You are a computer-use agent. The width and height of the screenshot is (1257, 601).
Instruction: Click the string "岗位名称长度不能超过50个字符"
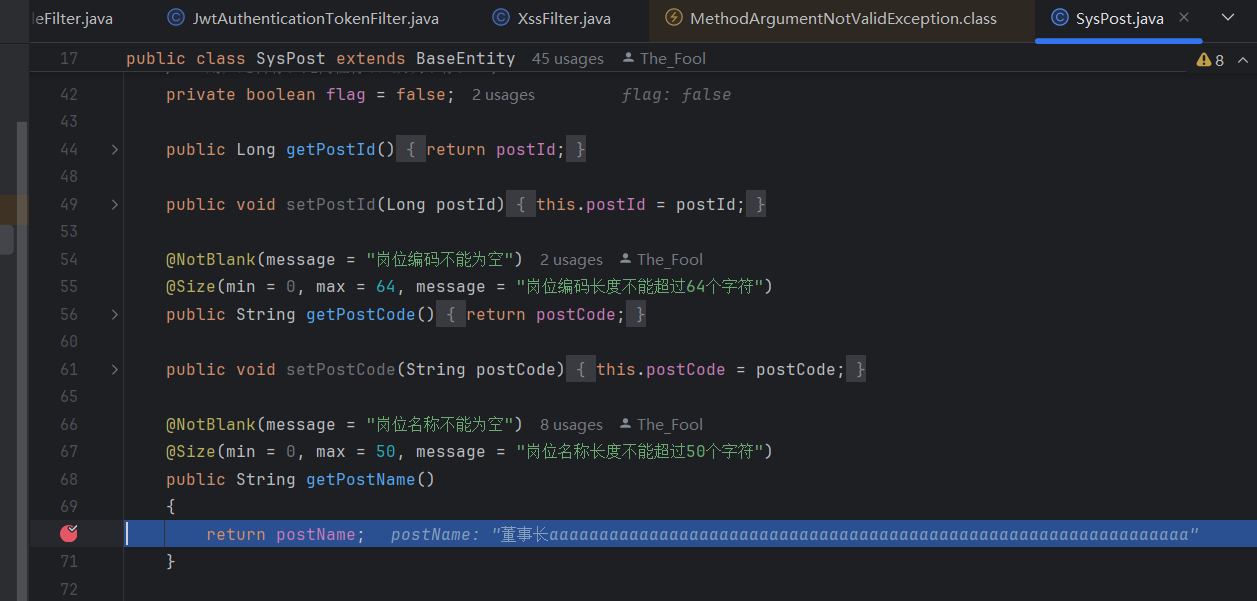click(640, 452)
